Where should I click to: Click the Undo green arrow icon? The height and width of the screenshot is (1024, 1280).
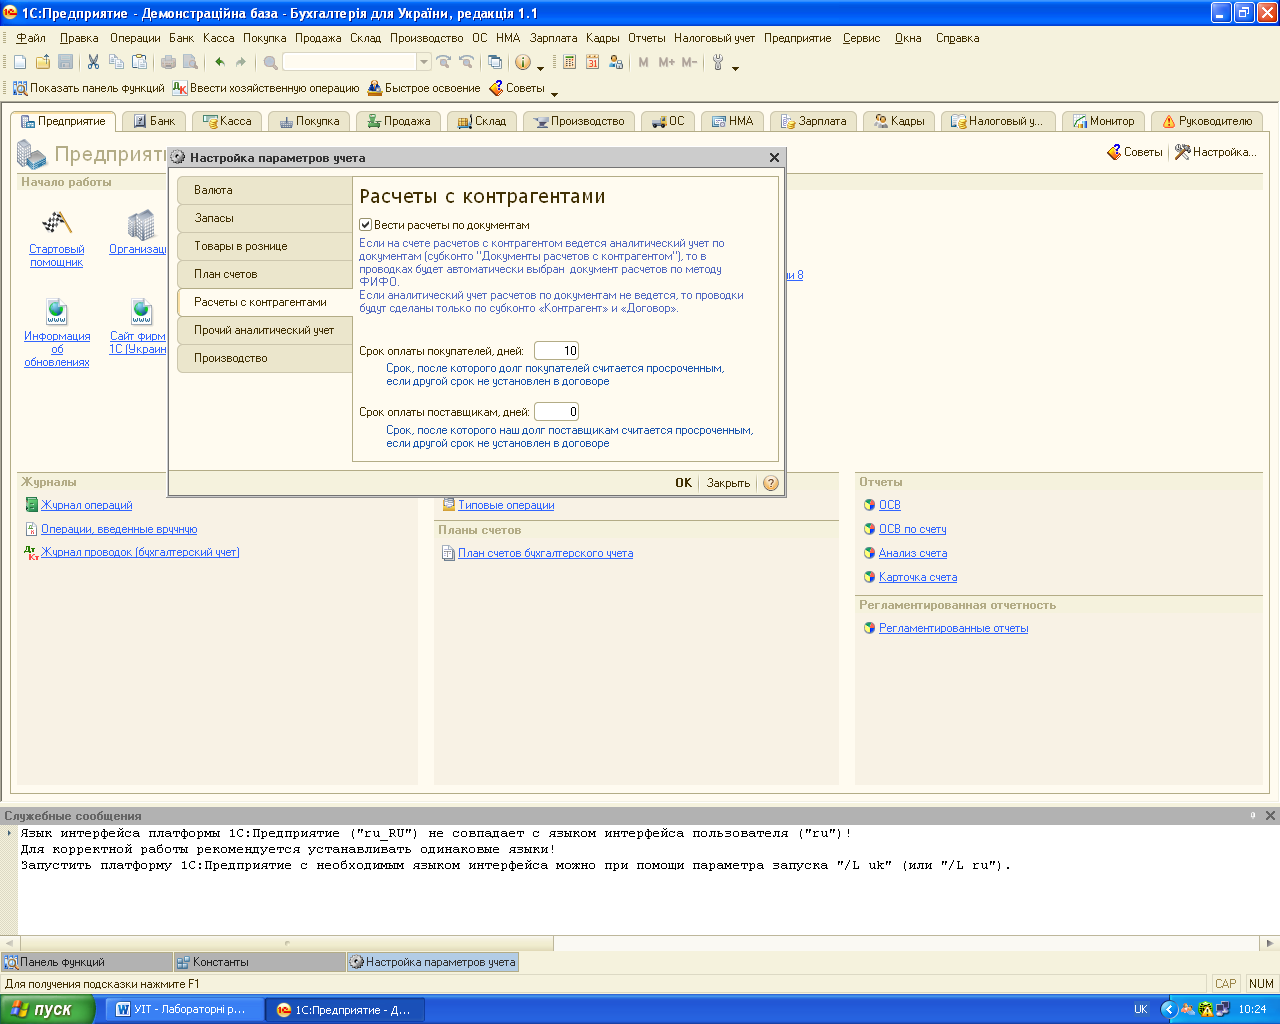click(x=220, y=62)
